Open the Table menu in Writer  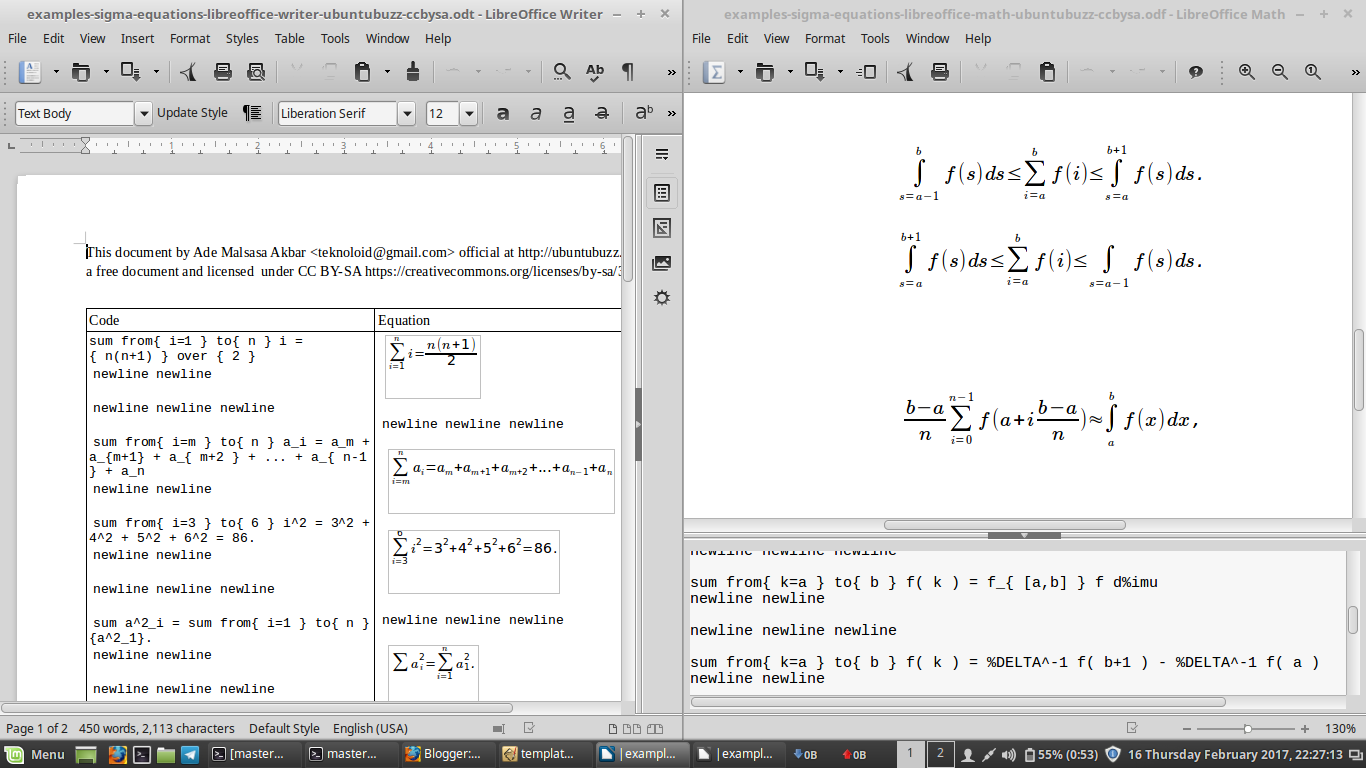pyautogui.click(x=289, y=39)
